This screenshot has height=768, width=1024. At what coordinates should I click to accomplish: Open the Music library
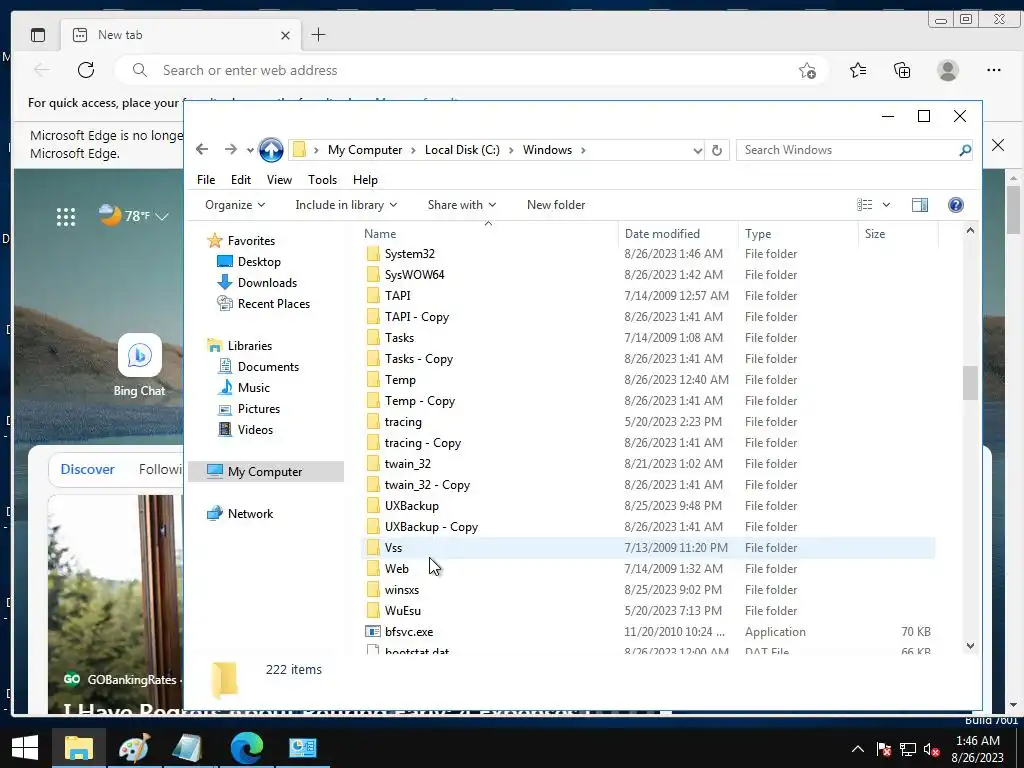pyautogui.click(x=253, y=388)
